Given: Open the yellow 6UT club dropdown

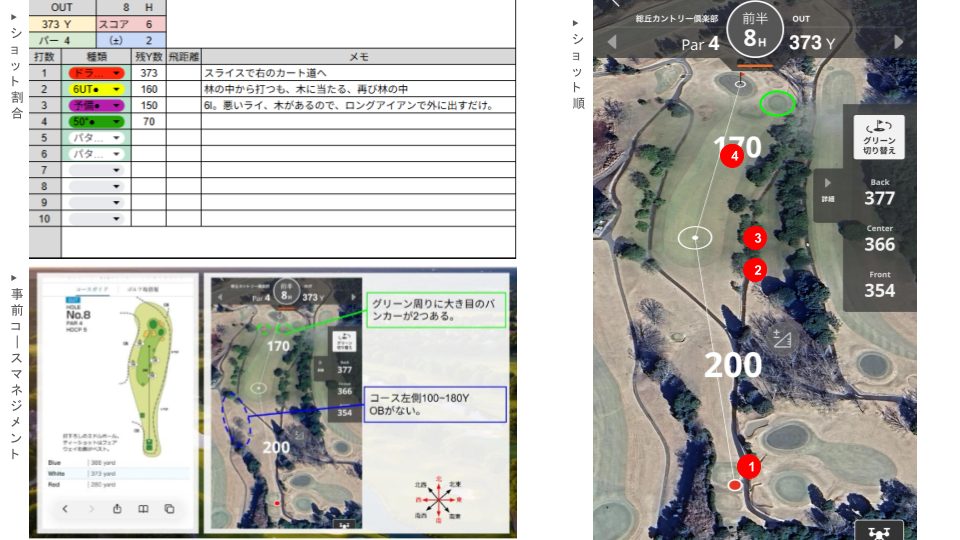Looking at the screenshot, I should click(95, 90).
